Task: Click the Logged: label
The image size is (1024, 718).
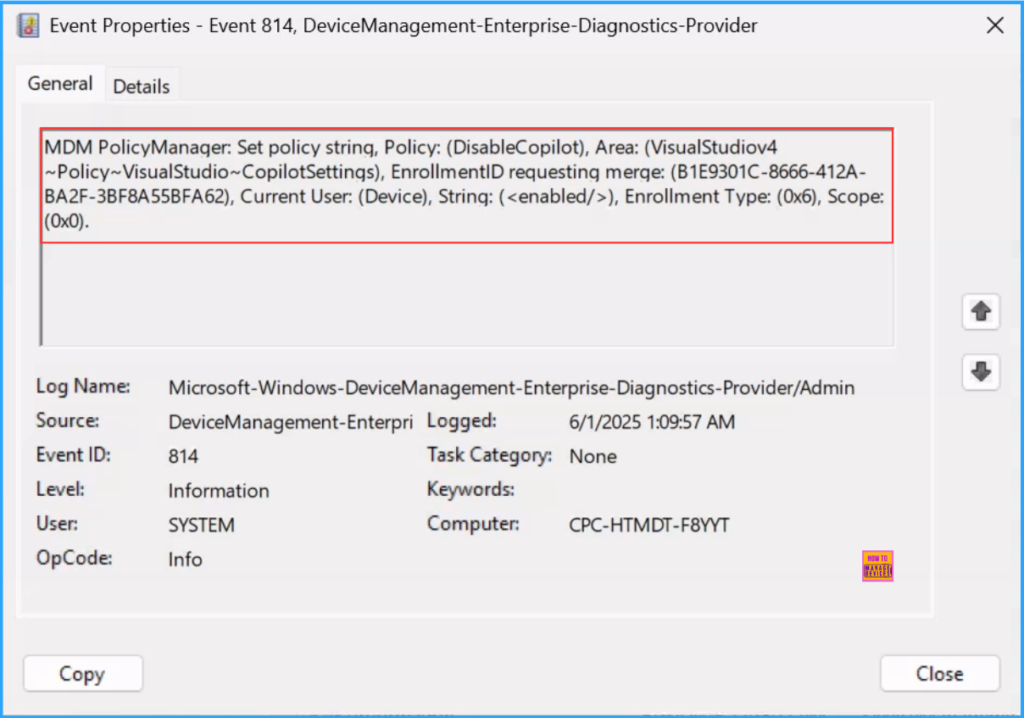Action: tap(462, 421)
